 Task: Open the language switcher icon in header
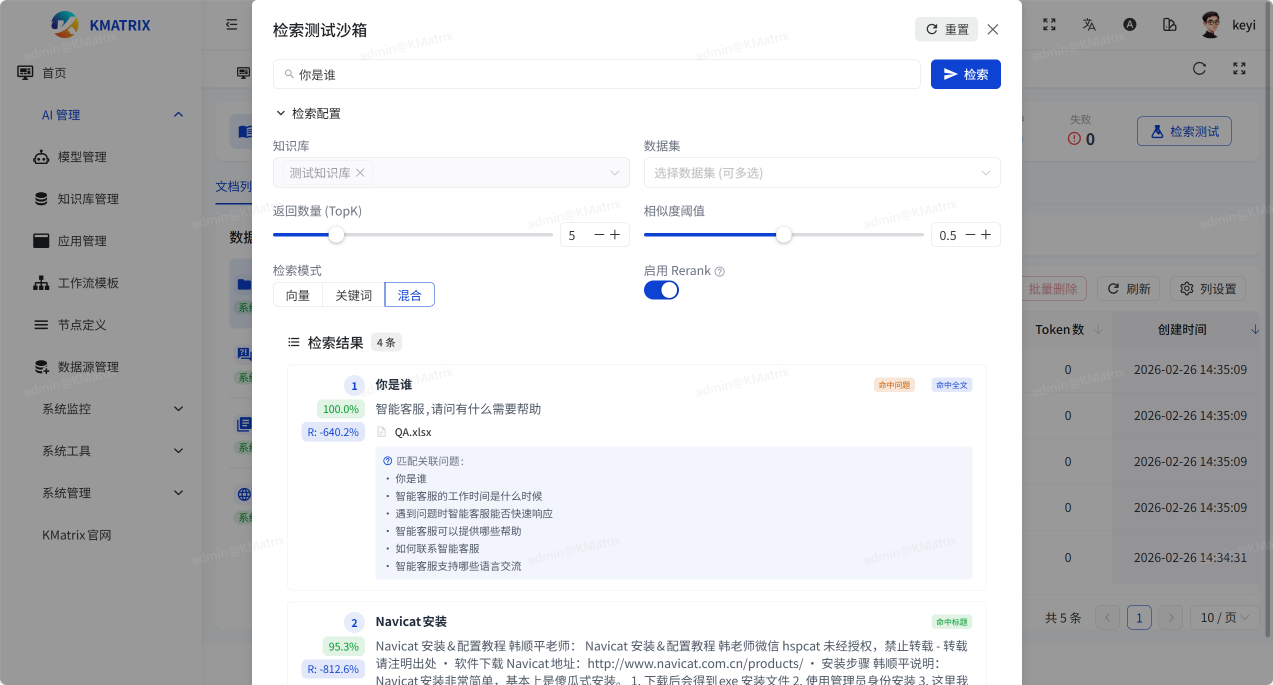(x=1088, y=25)
